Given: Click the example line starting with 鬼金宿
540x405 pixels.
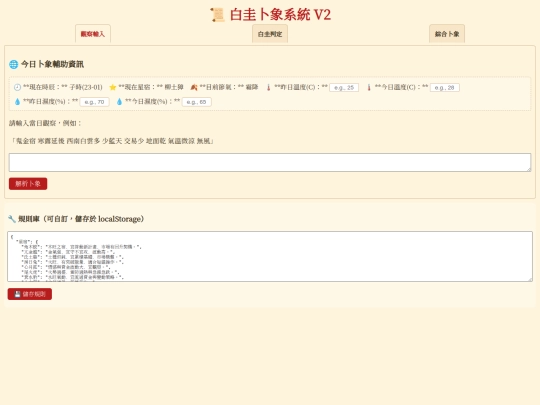Looking at the screenshot, I should coord(112,141).
